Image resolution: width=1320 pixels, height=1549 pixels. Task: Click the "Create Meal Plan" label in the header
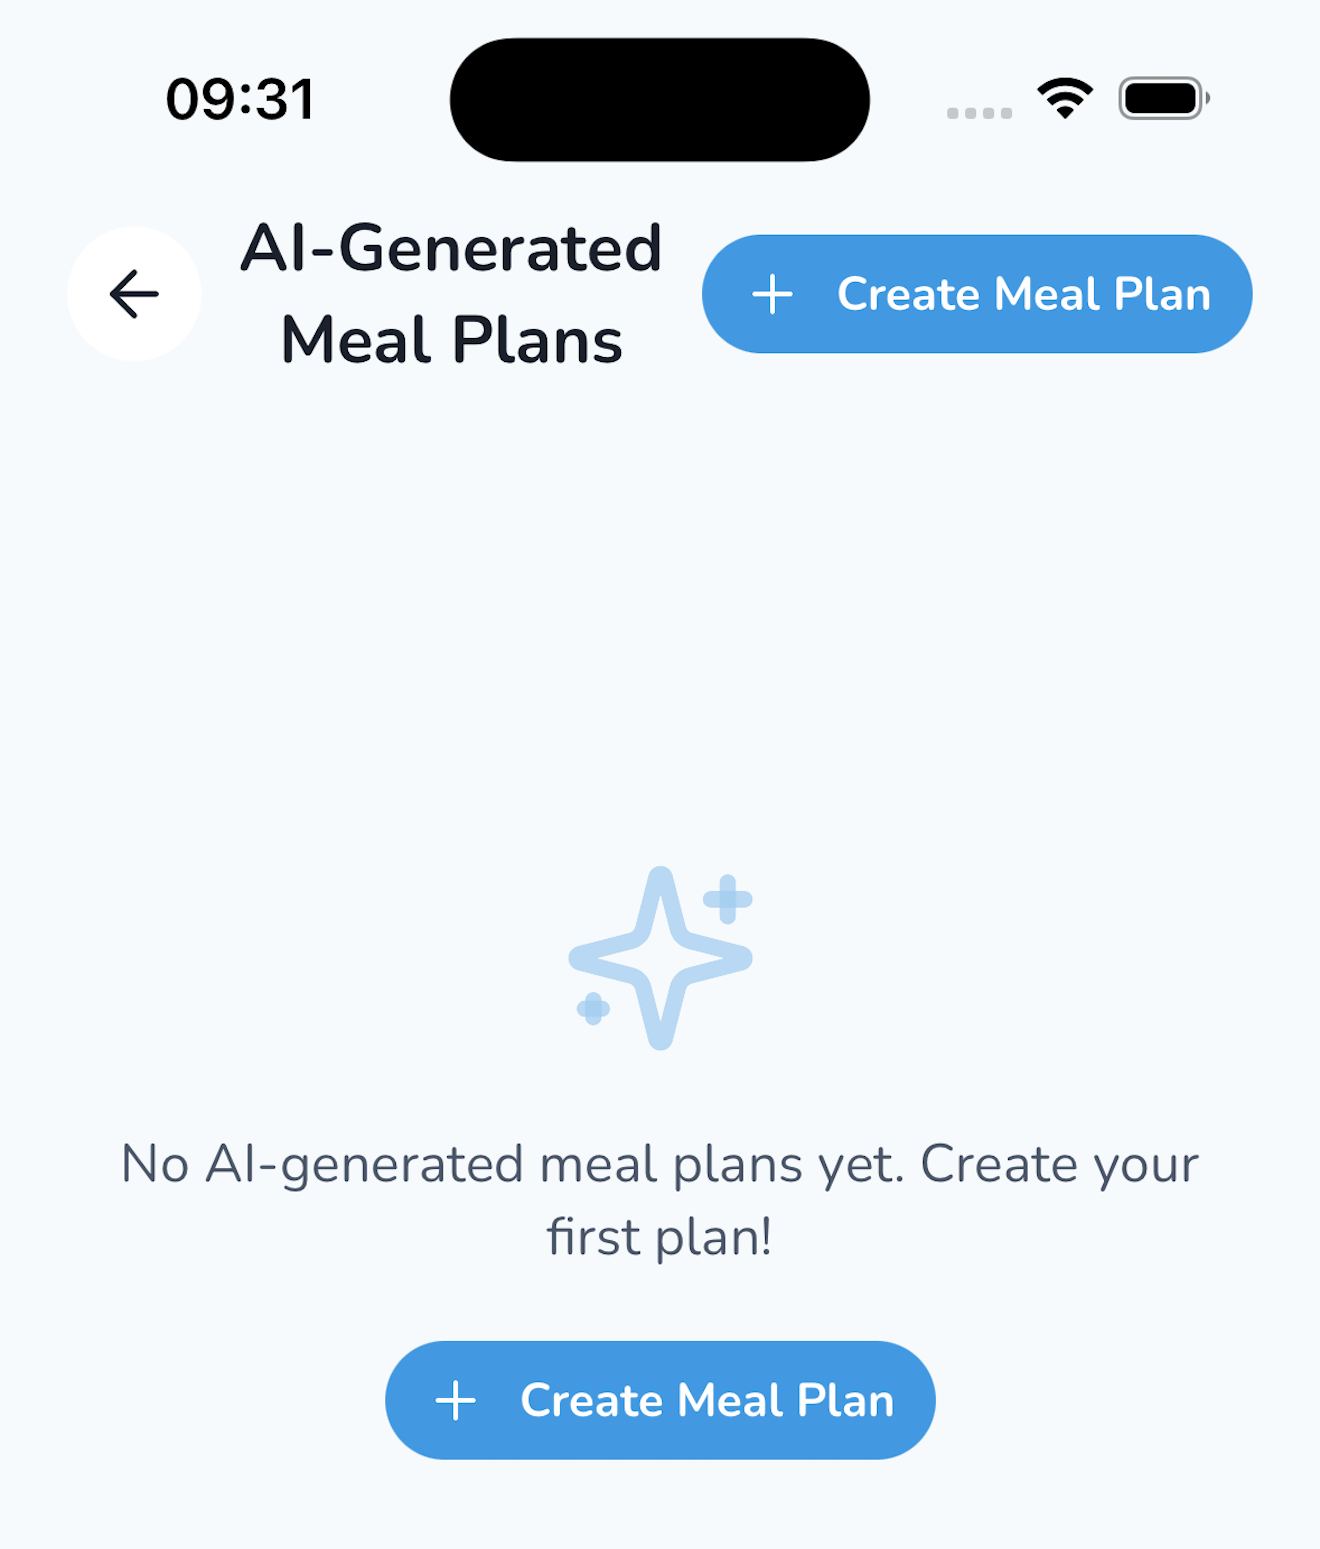pyautogui.click(x=1024, y=294)
